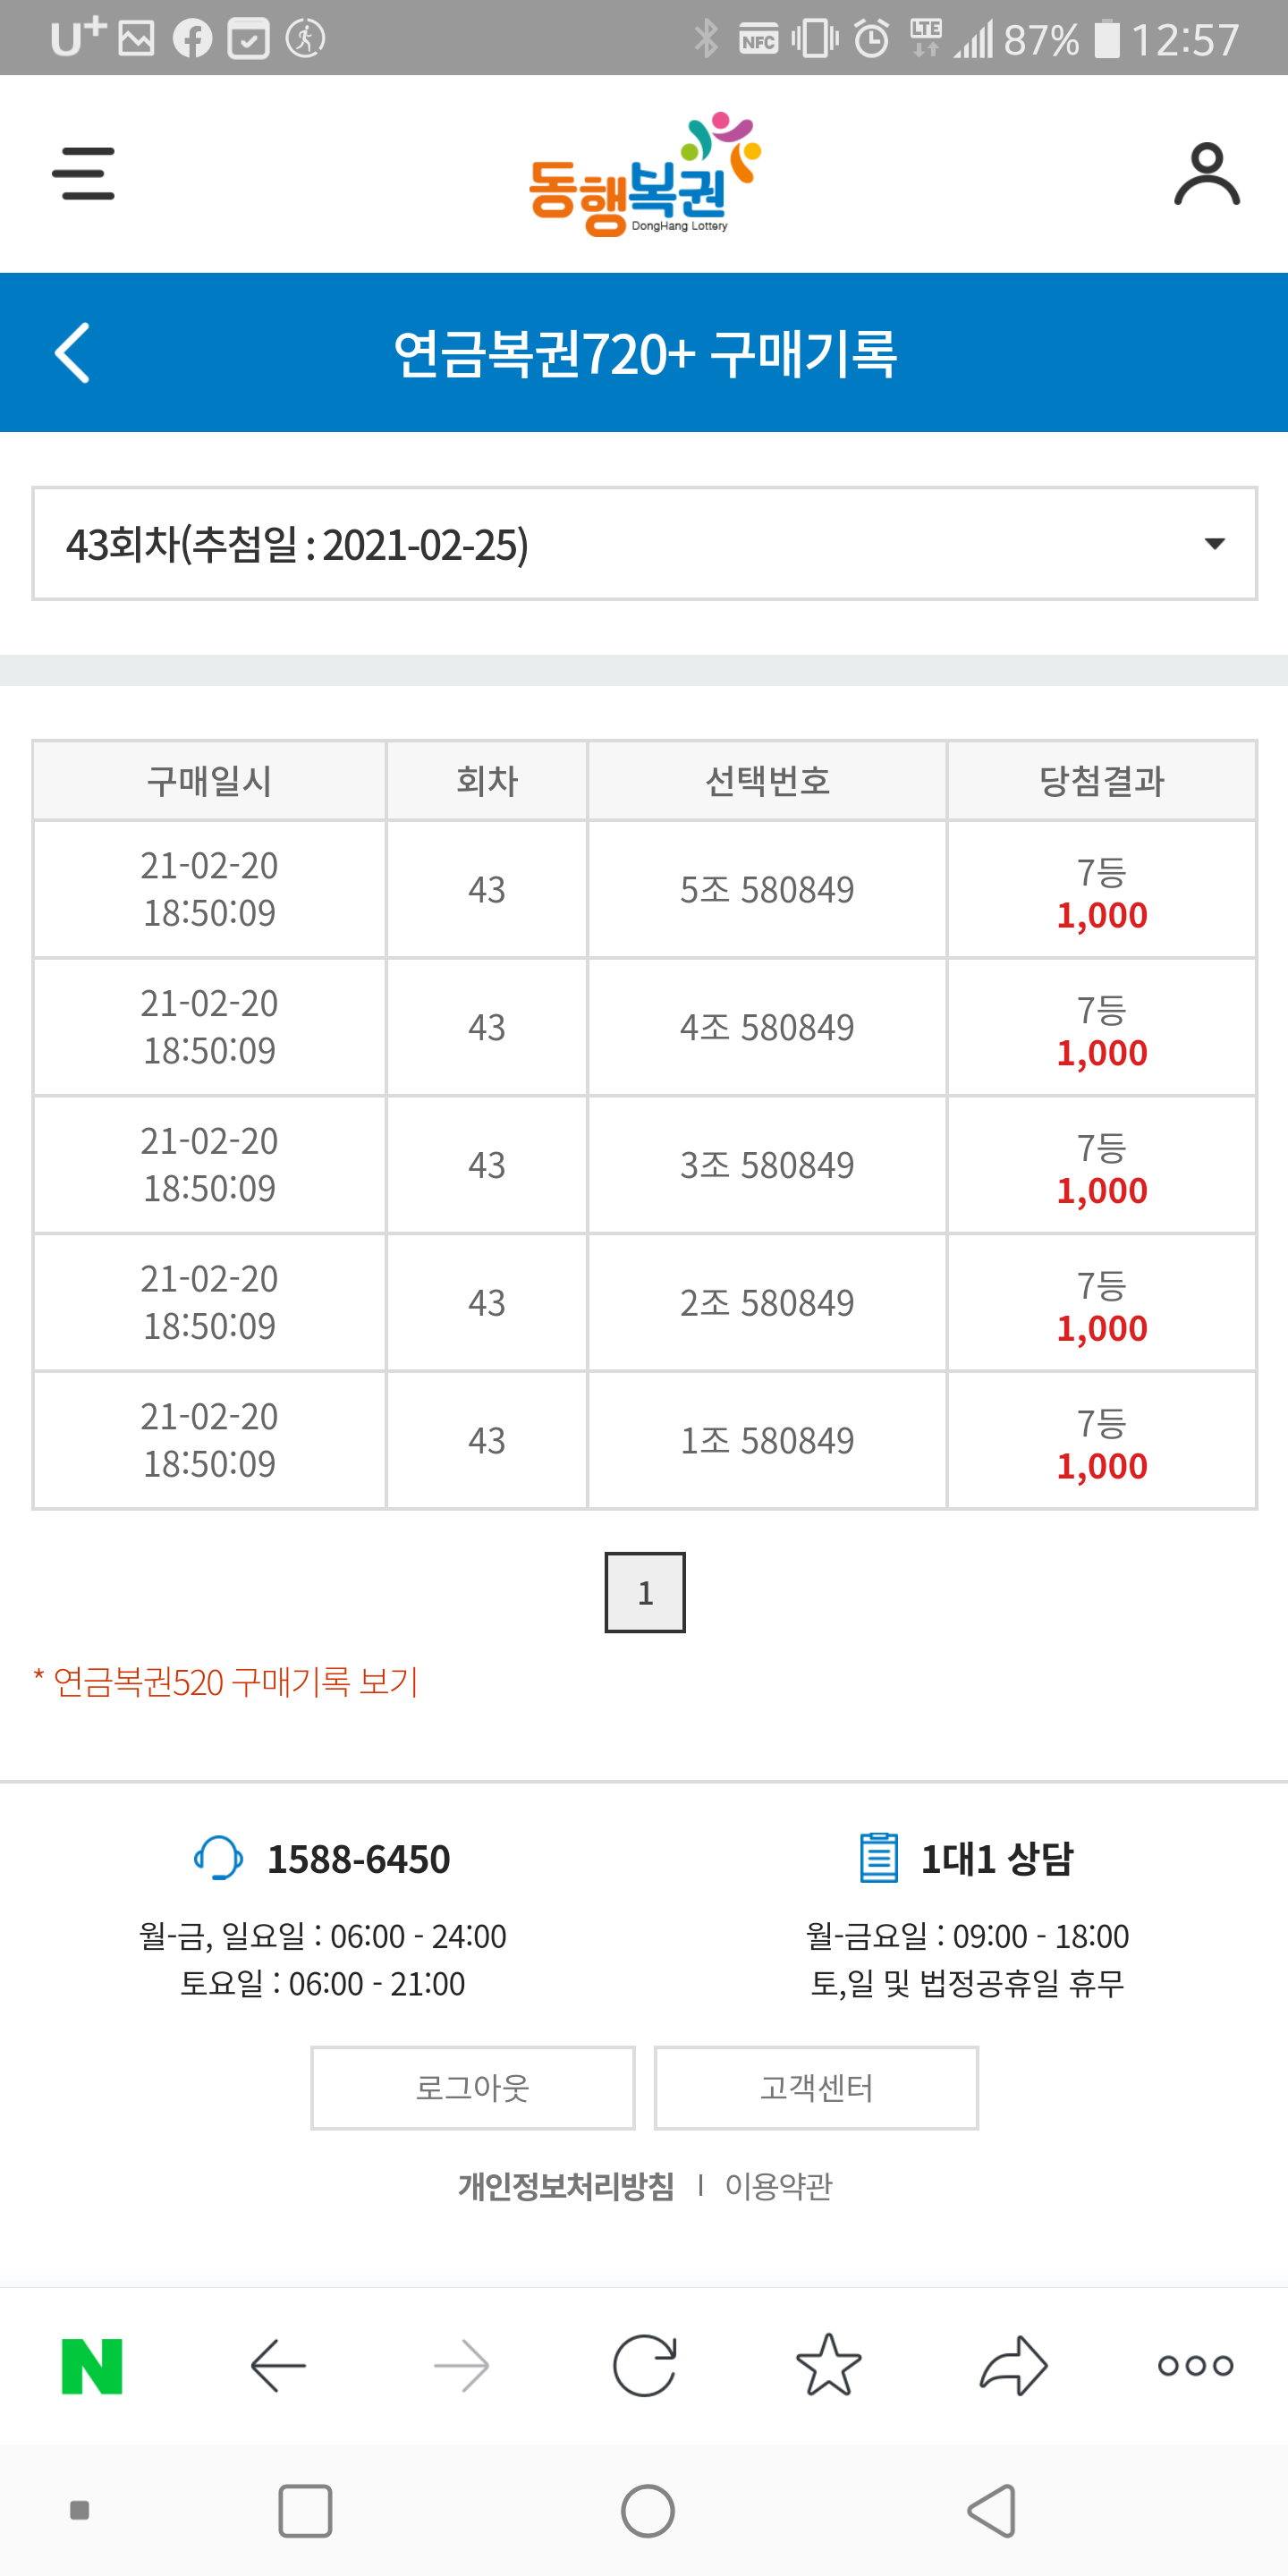Open 이용약관 link

coord(778,2186)
